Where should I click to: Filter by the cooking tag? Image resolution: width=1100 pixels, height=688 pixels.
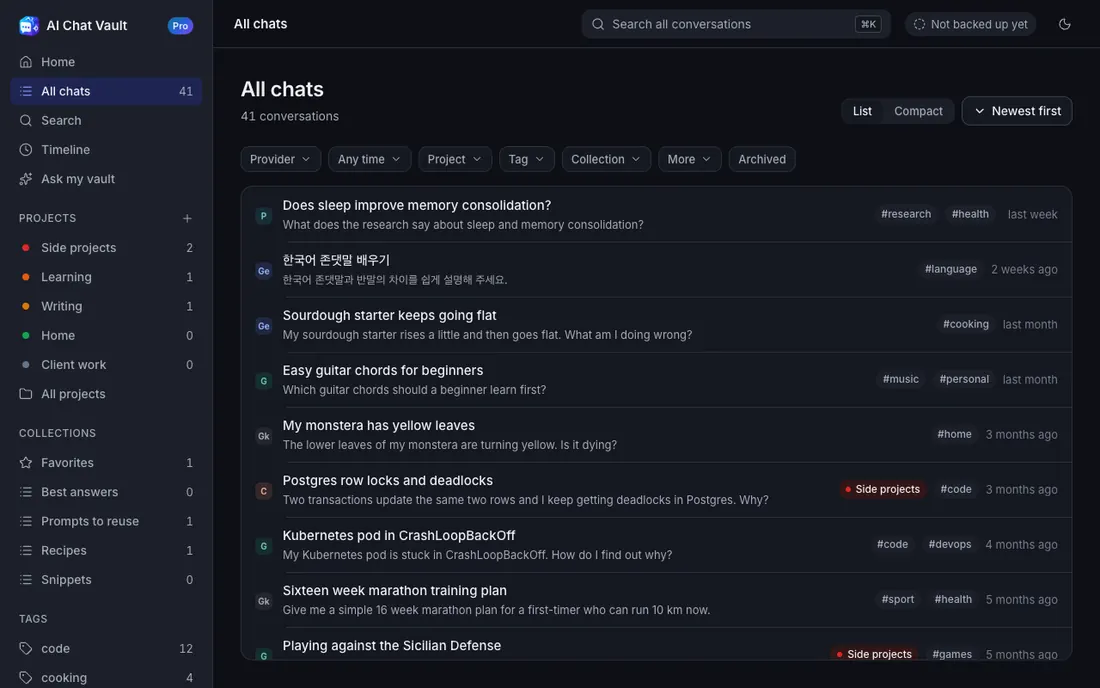click(x=106, y=677)
